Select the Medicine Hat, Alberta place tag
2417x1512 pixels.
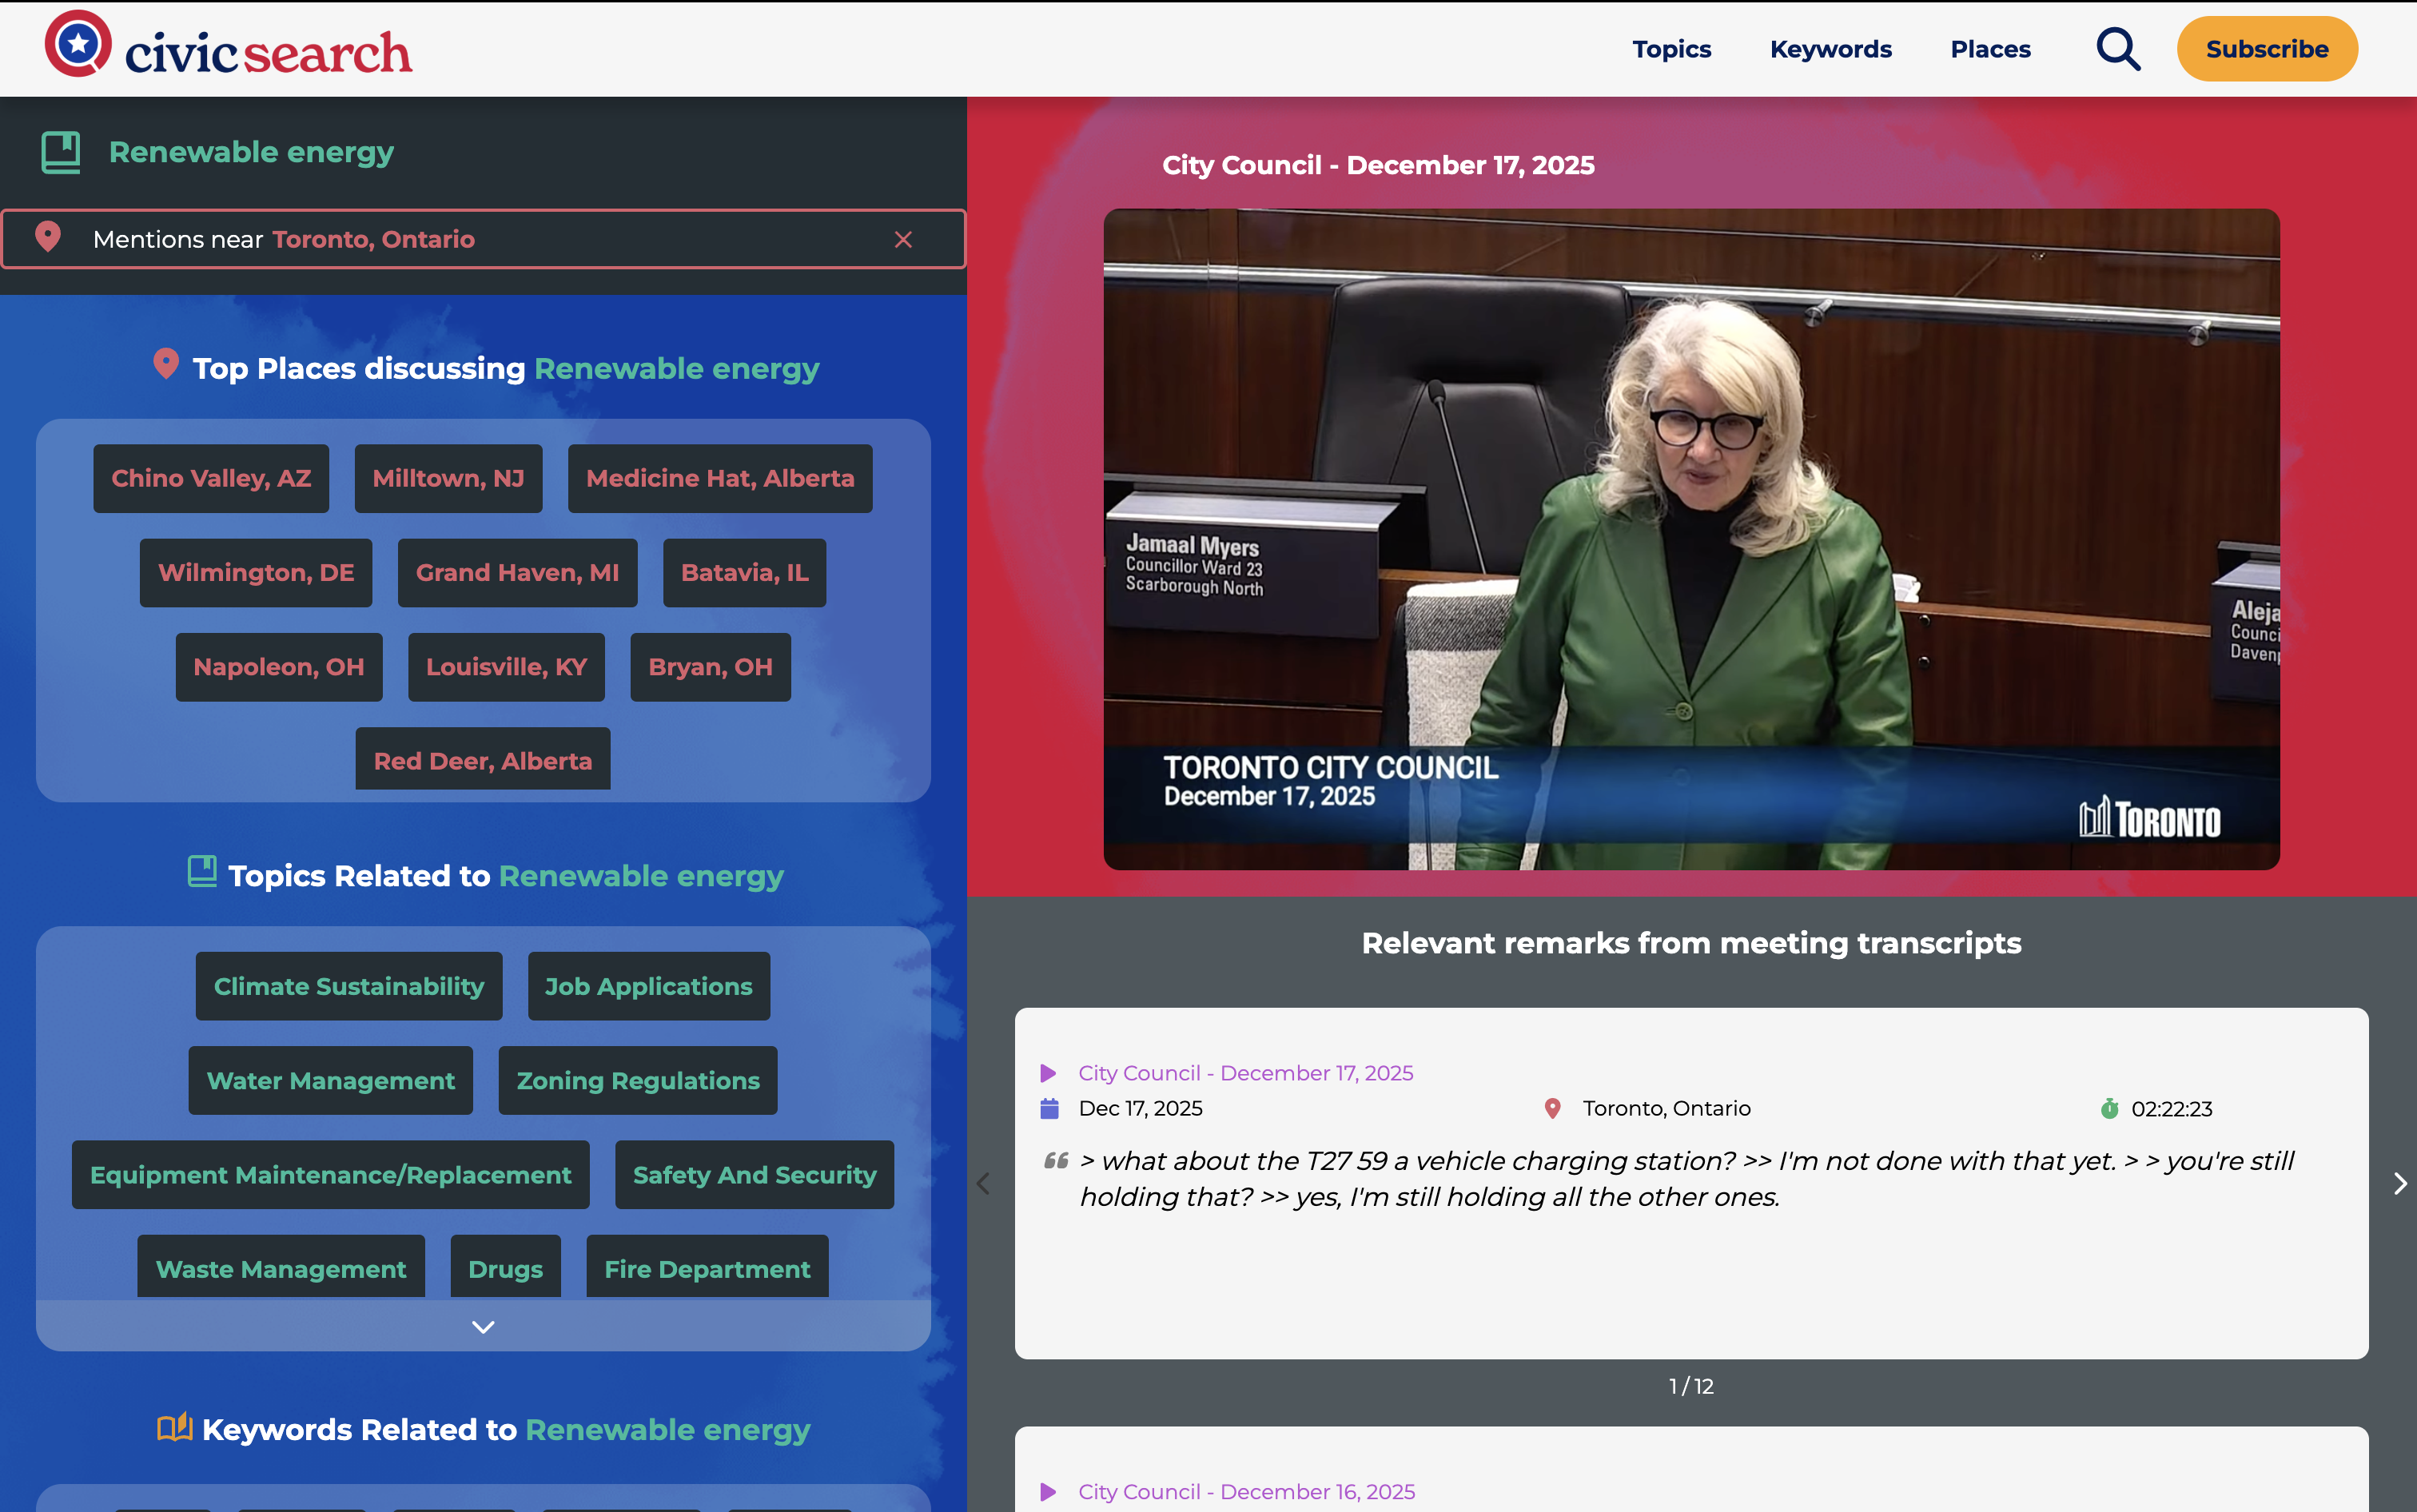click(719, 478)
